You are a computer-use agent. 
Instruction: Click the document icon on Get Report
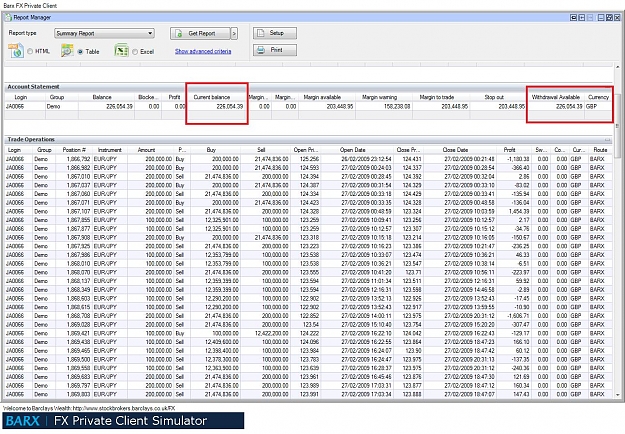[x=179, y=34]
